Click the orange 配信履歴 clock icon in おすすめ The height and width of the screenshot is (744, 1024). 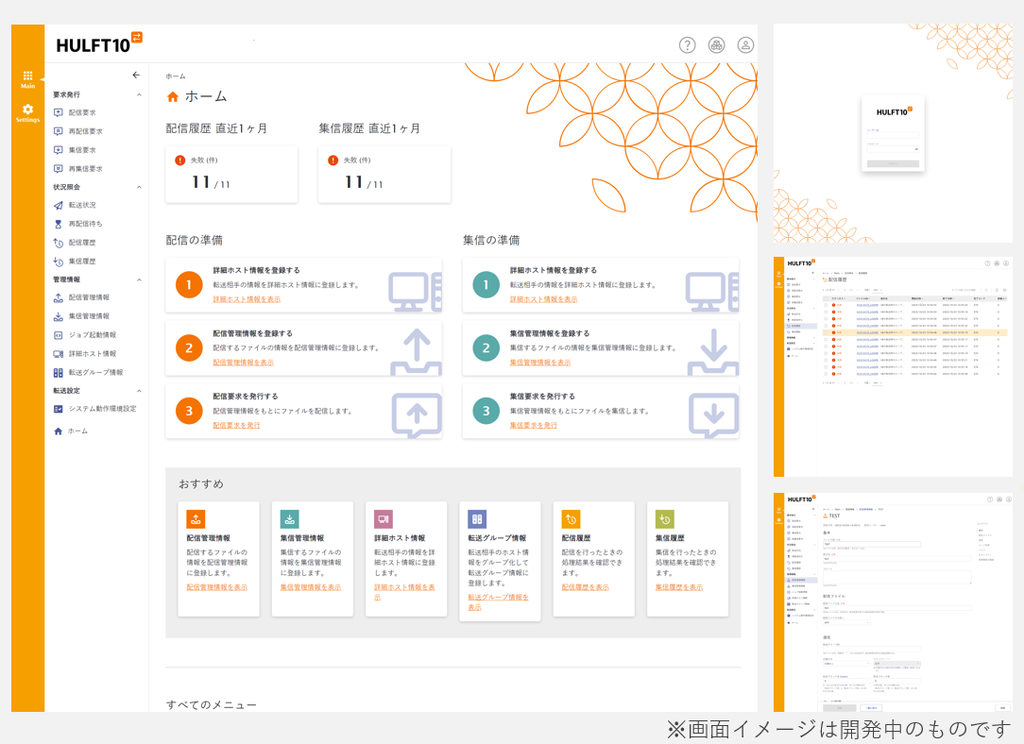pos(571,519)
